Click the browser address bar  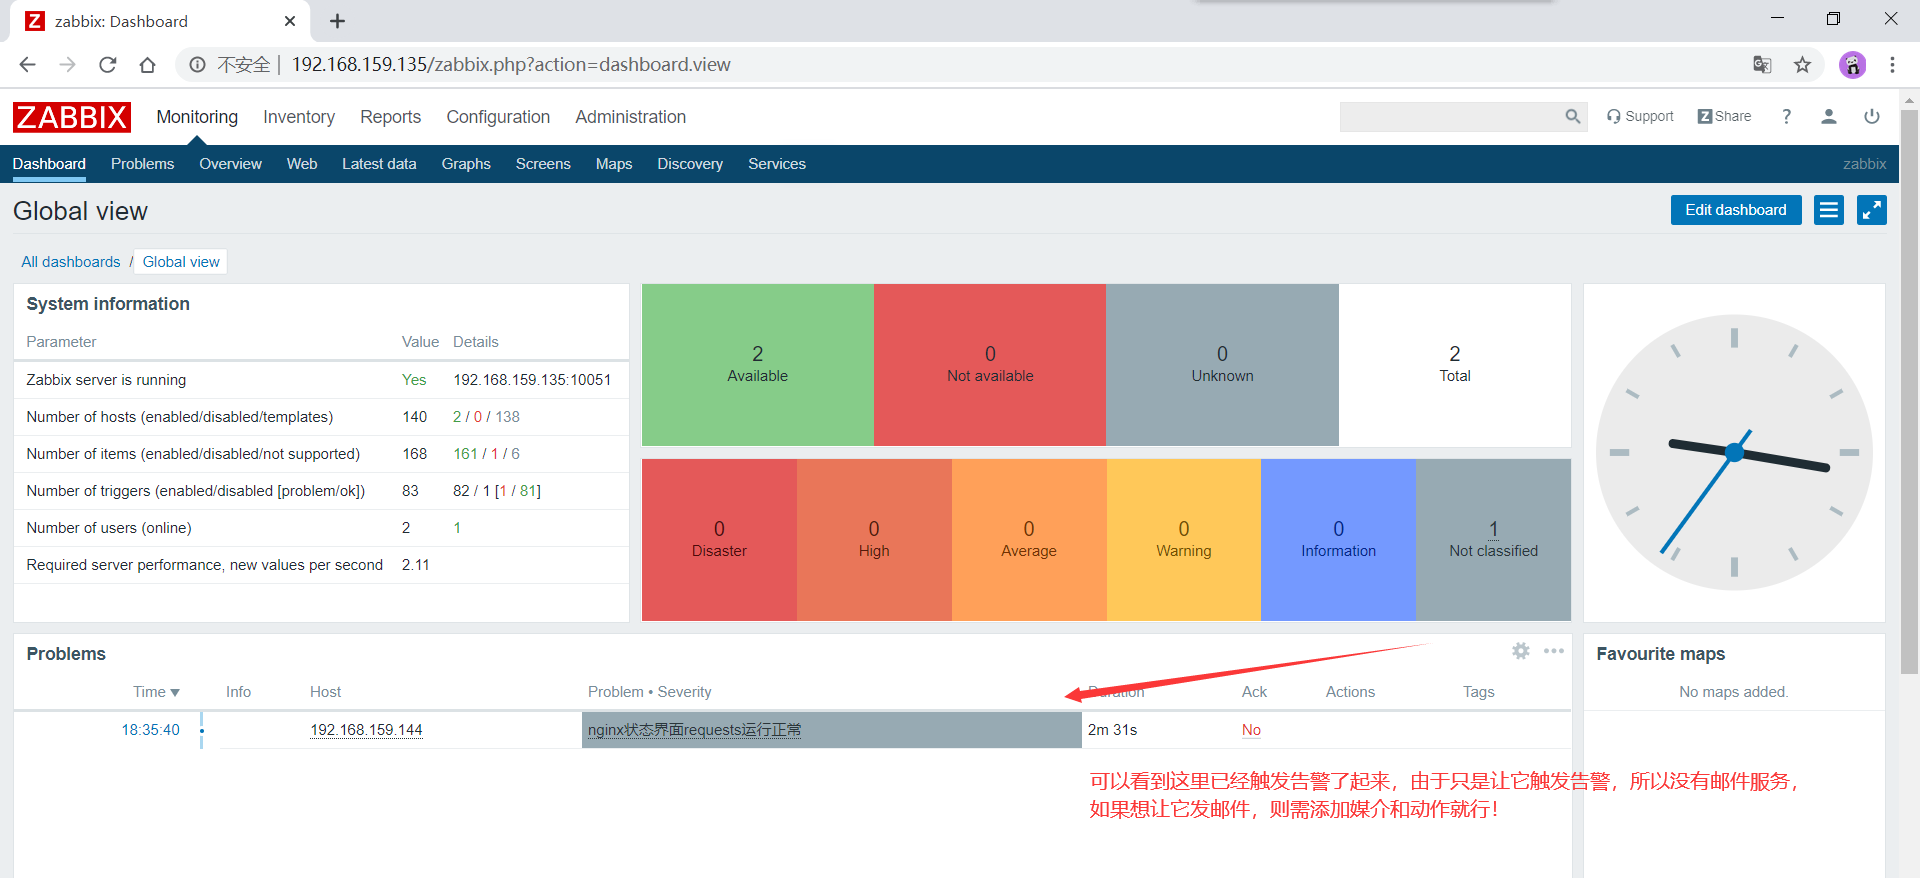[1000, 65]
